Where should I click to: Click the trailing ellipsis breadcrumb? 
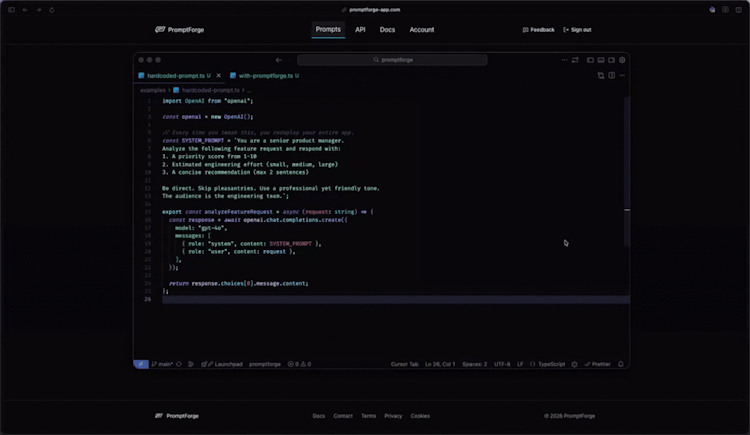coord(249,90)
